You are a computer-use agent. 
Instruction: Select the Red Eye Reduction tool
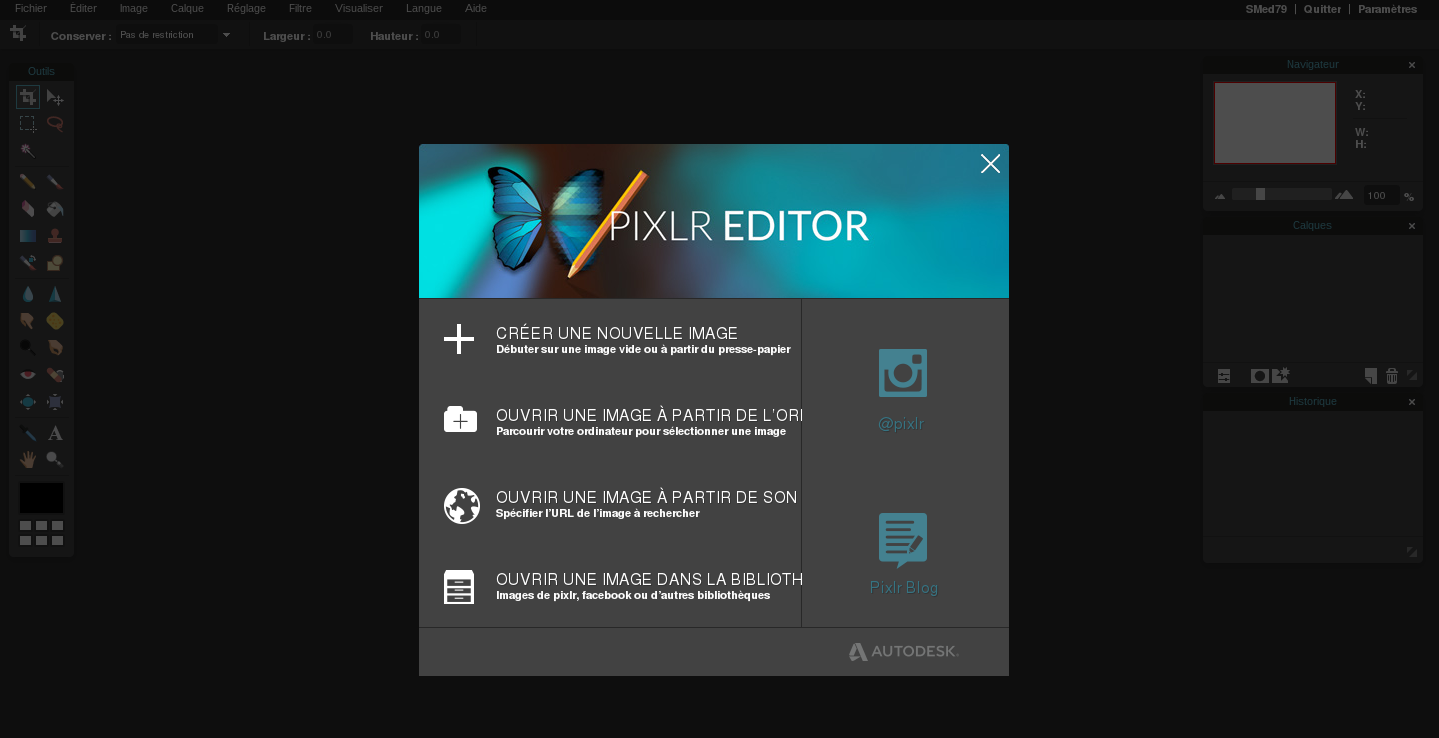click(28, 375)
